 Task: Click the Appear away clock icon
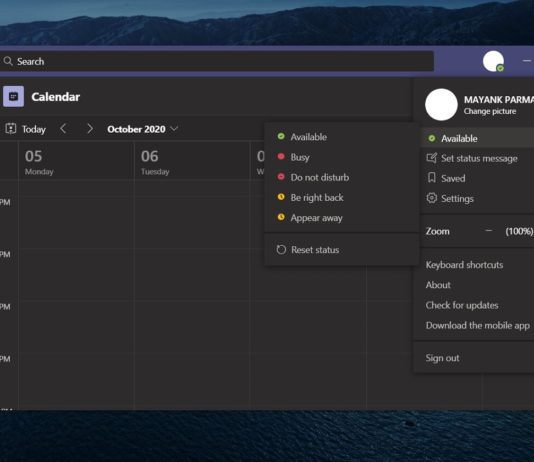pos(281,217)
